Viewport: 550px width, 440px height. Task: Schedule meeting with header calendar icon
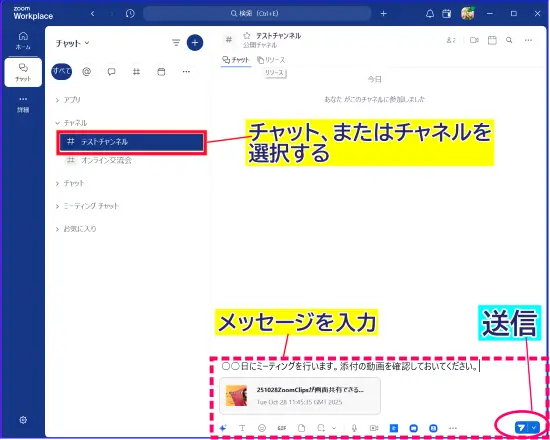[x=492, y=40]
